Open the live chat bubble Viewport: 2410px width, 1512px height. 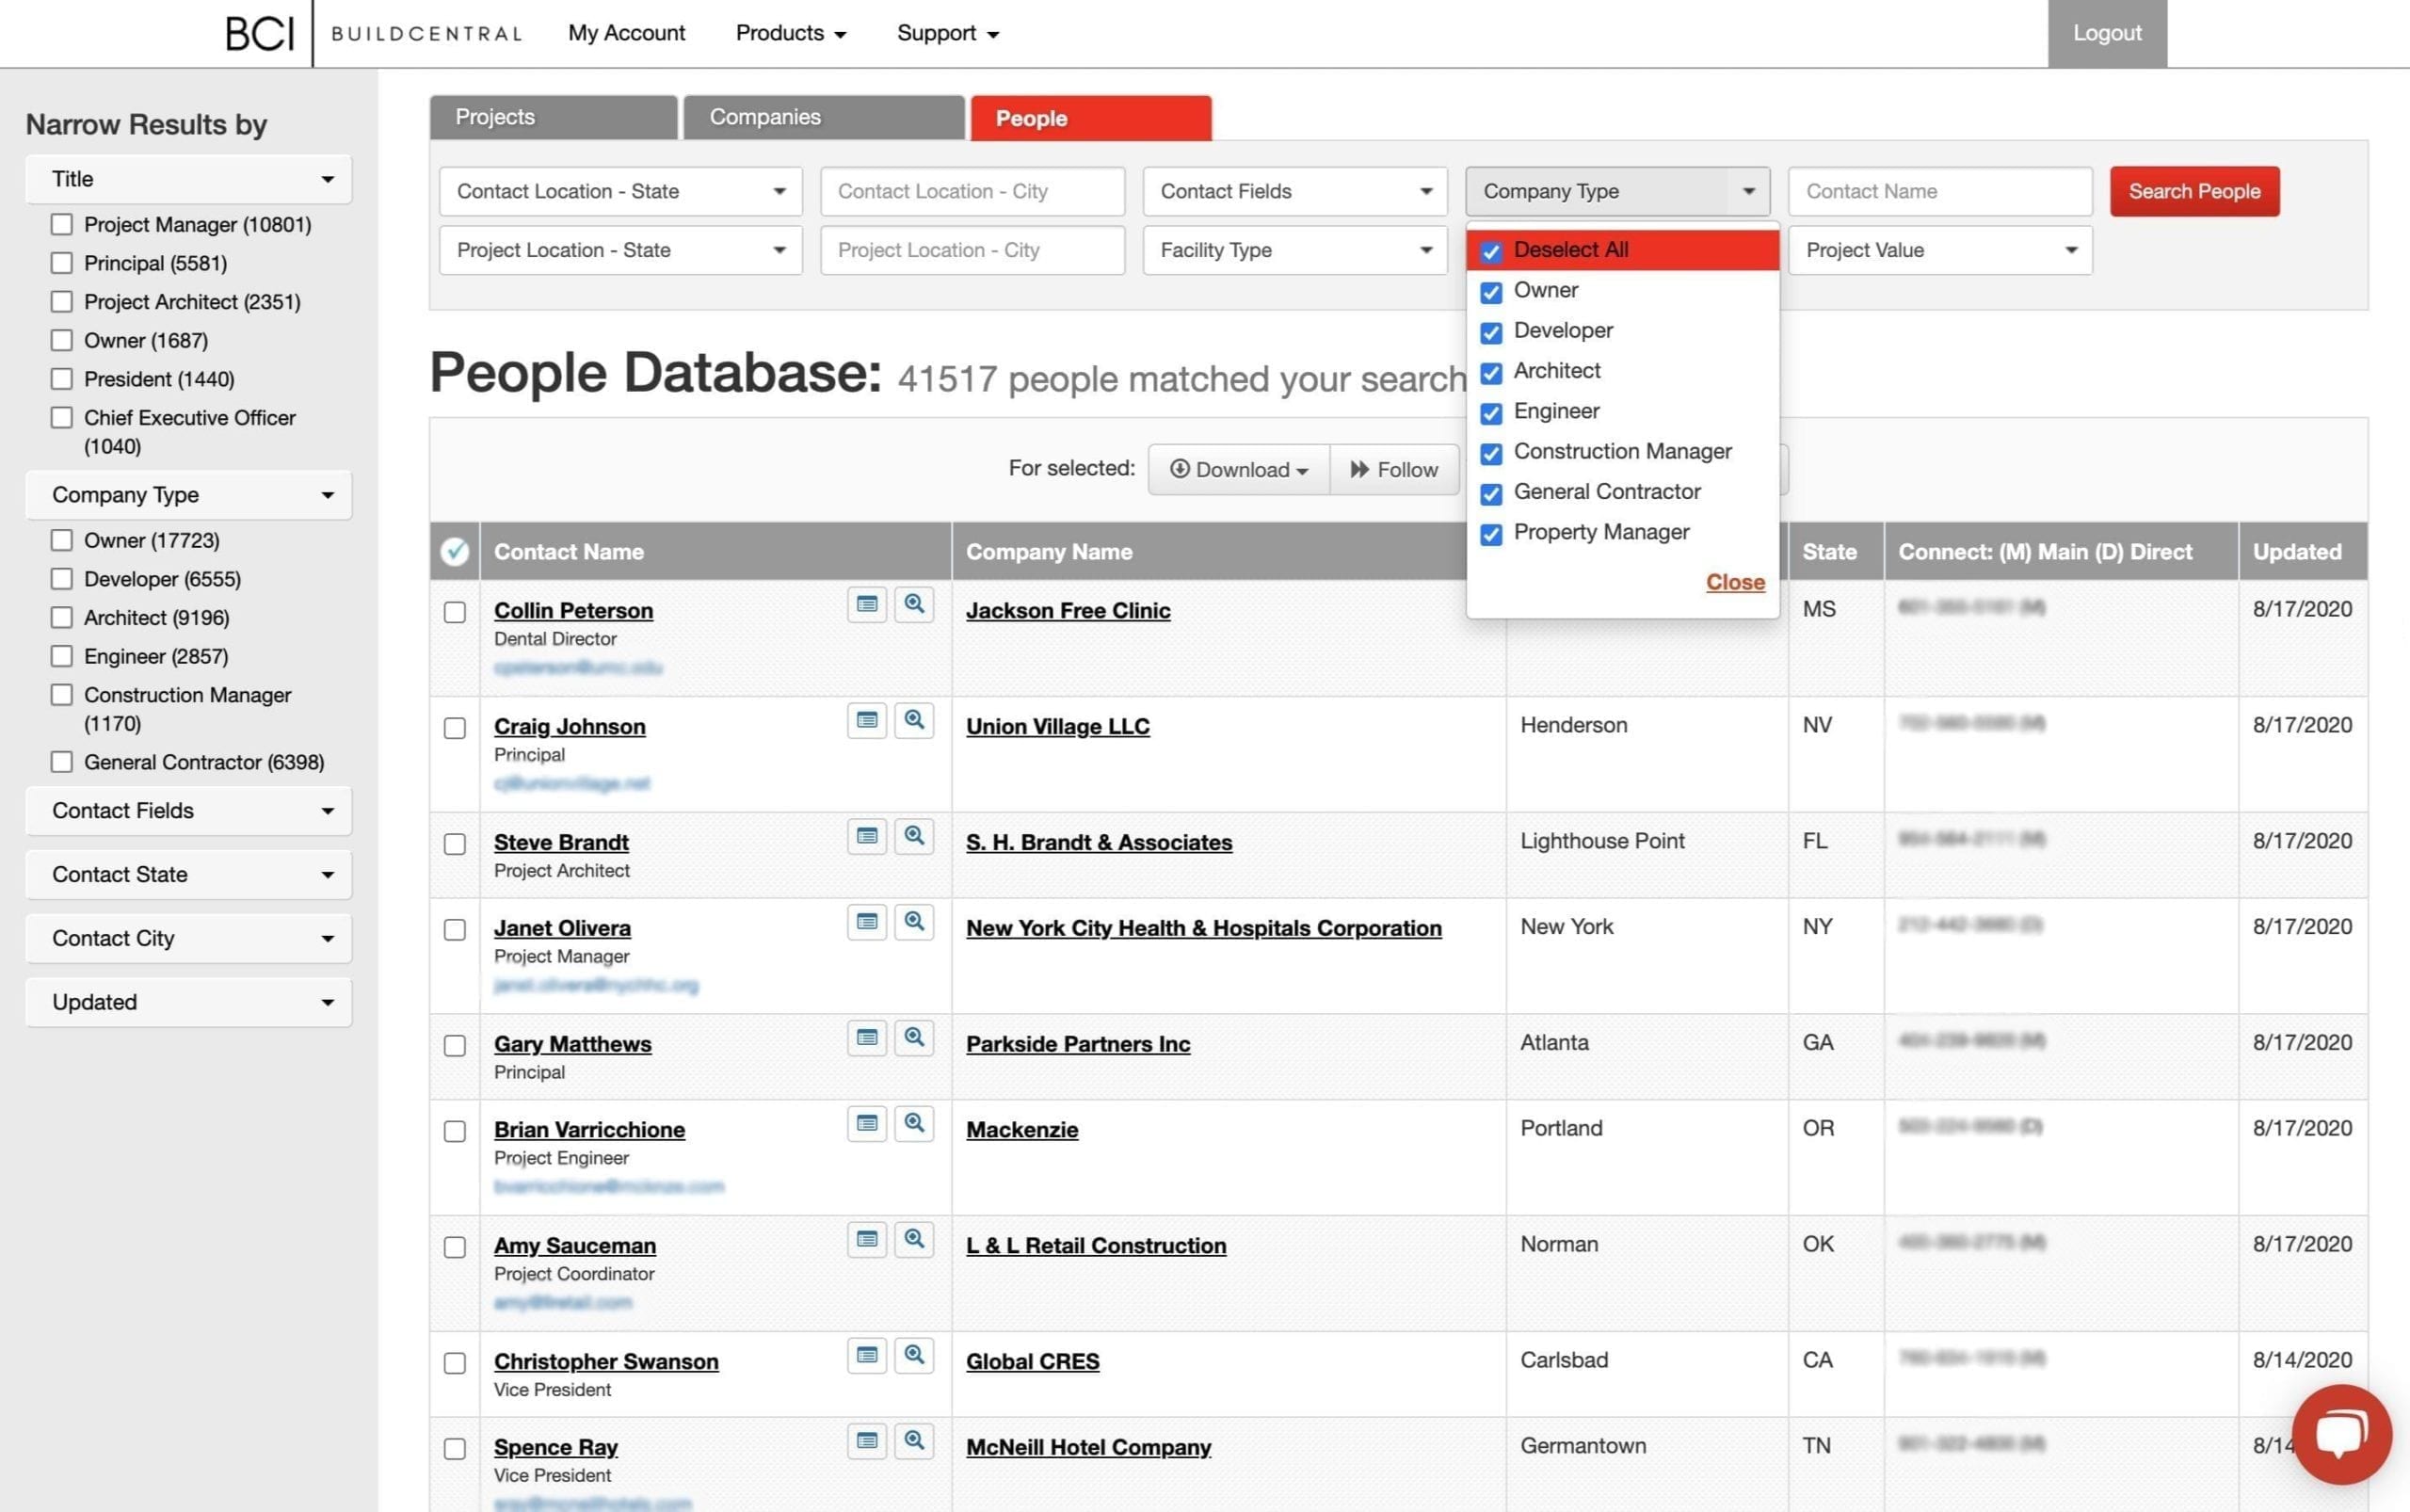[x=2342, y=1434]
